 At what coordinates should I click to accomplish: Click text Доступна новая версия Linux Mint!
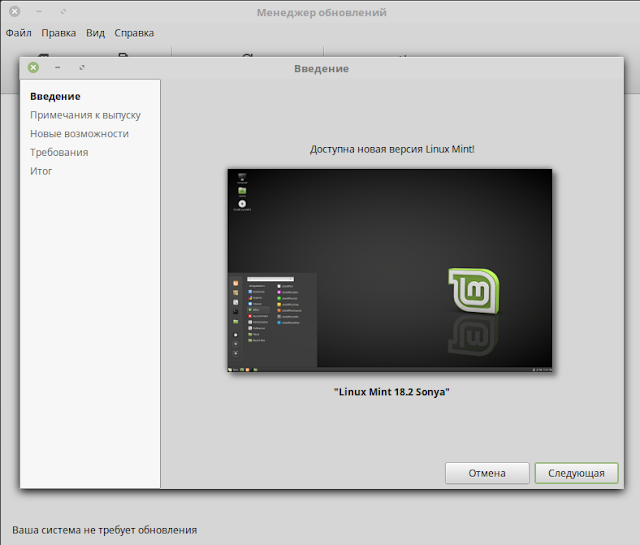[x=392, y=149]
